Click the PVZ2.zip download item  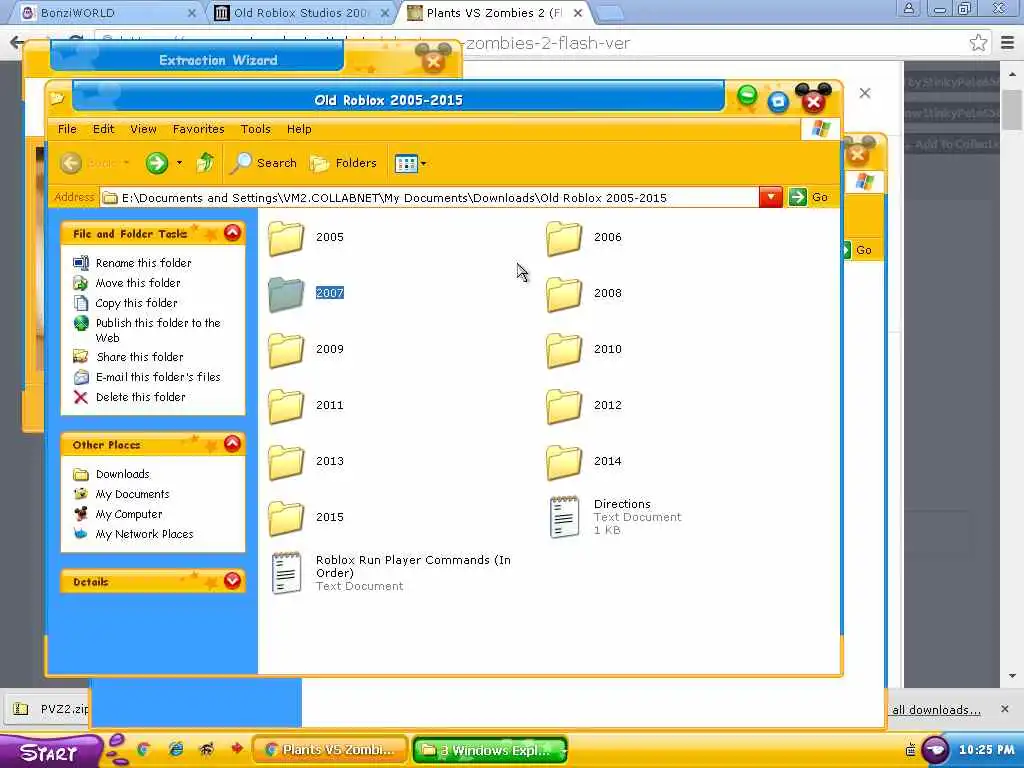49,709
